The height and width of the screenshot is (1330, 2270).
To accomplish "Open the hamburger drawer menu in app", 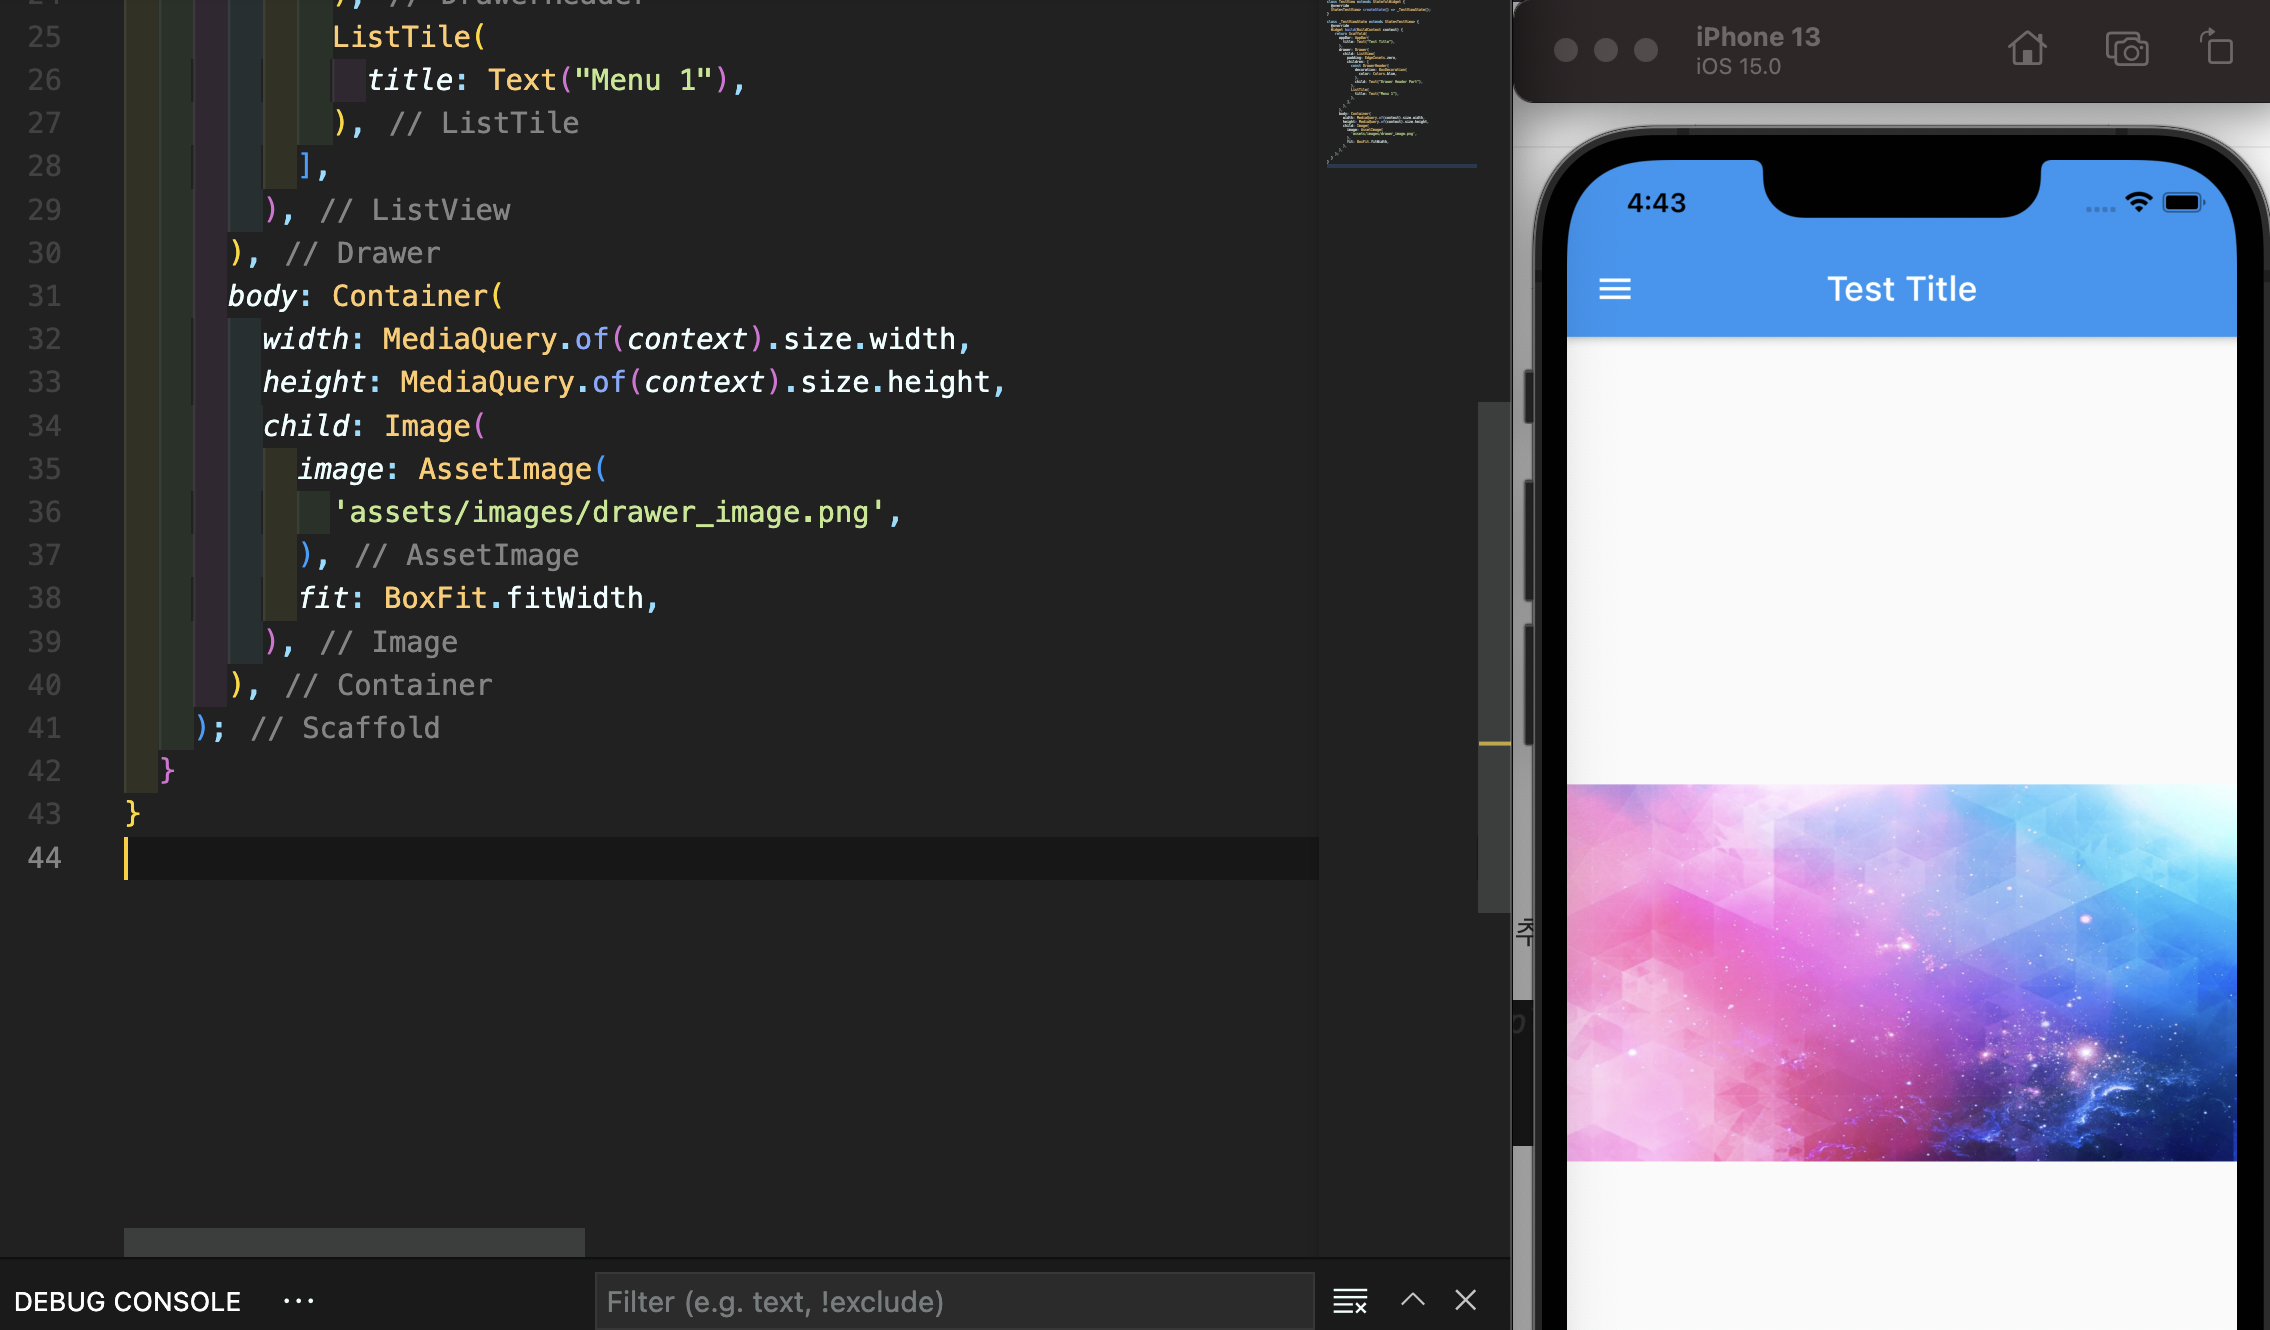I will click(x=1614, y=289).
